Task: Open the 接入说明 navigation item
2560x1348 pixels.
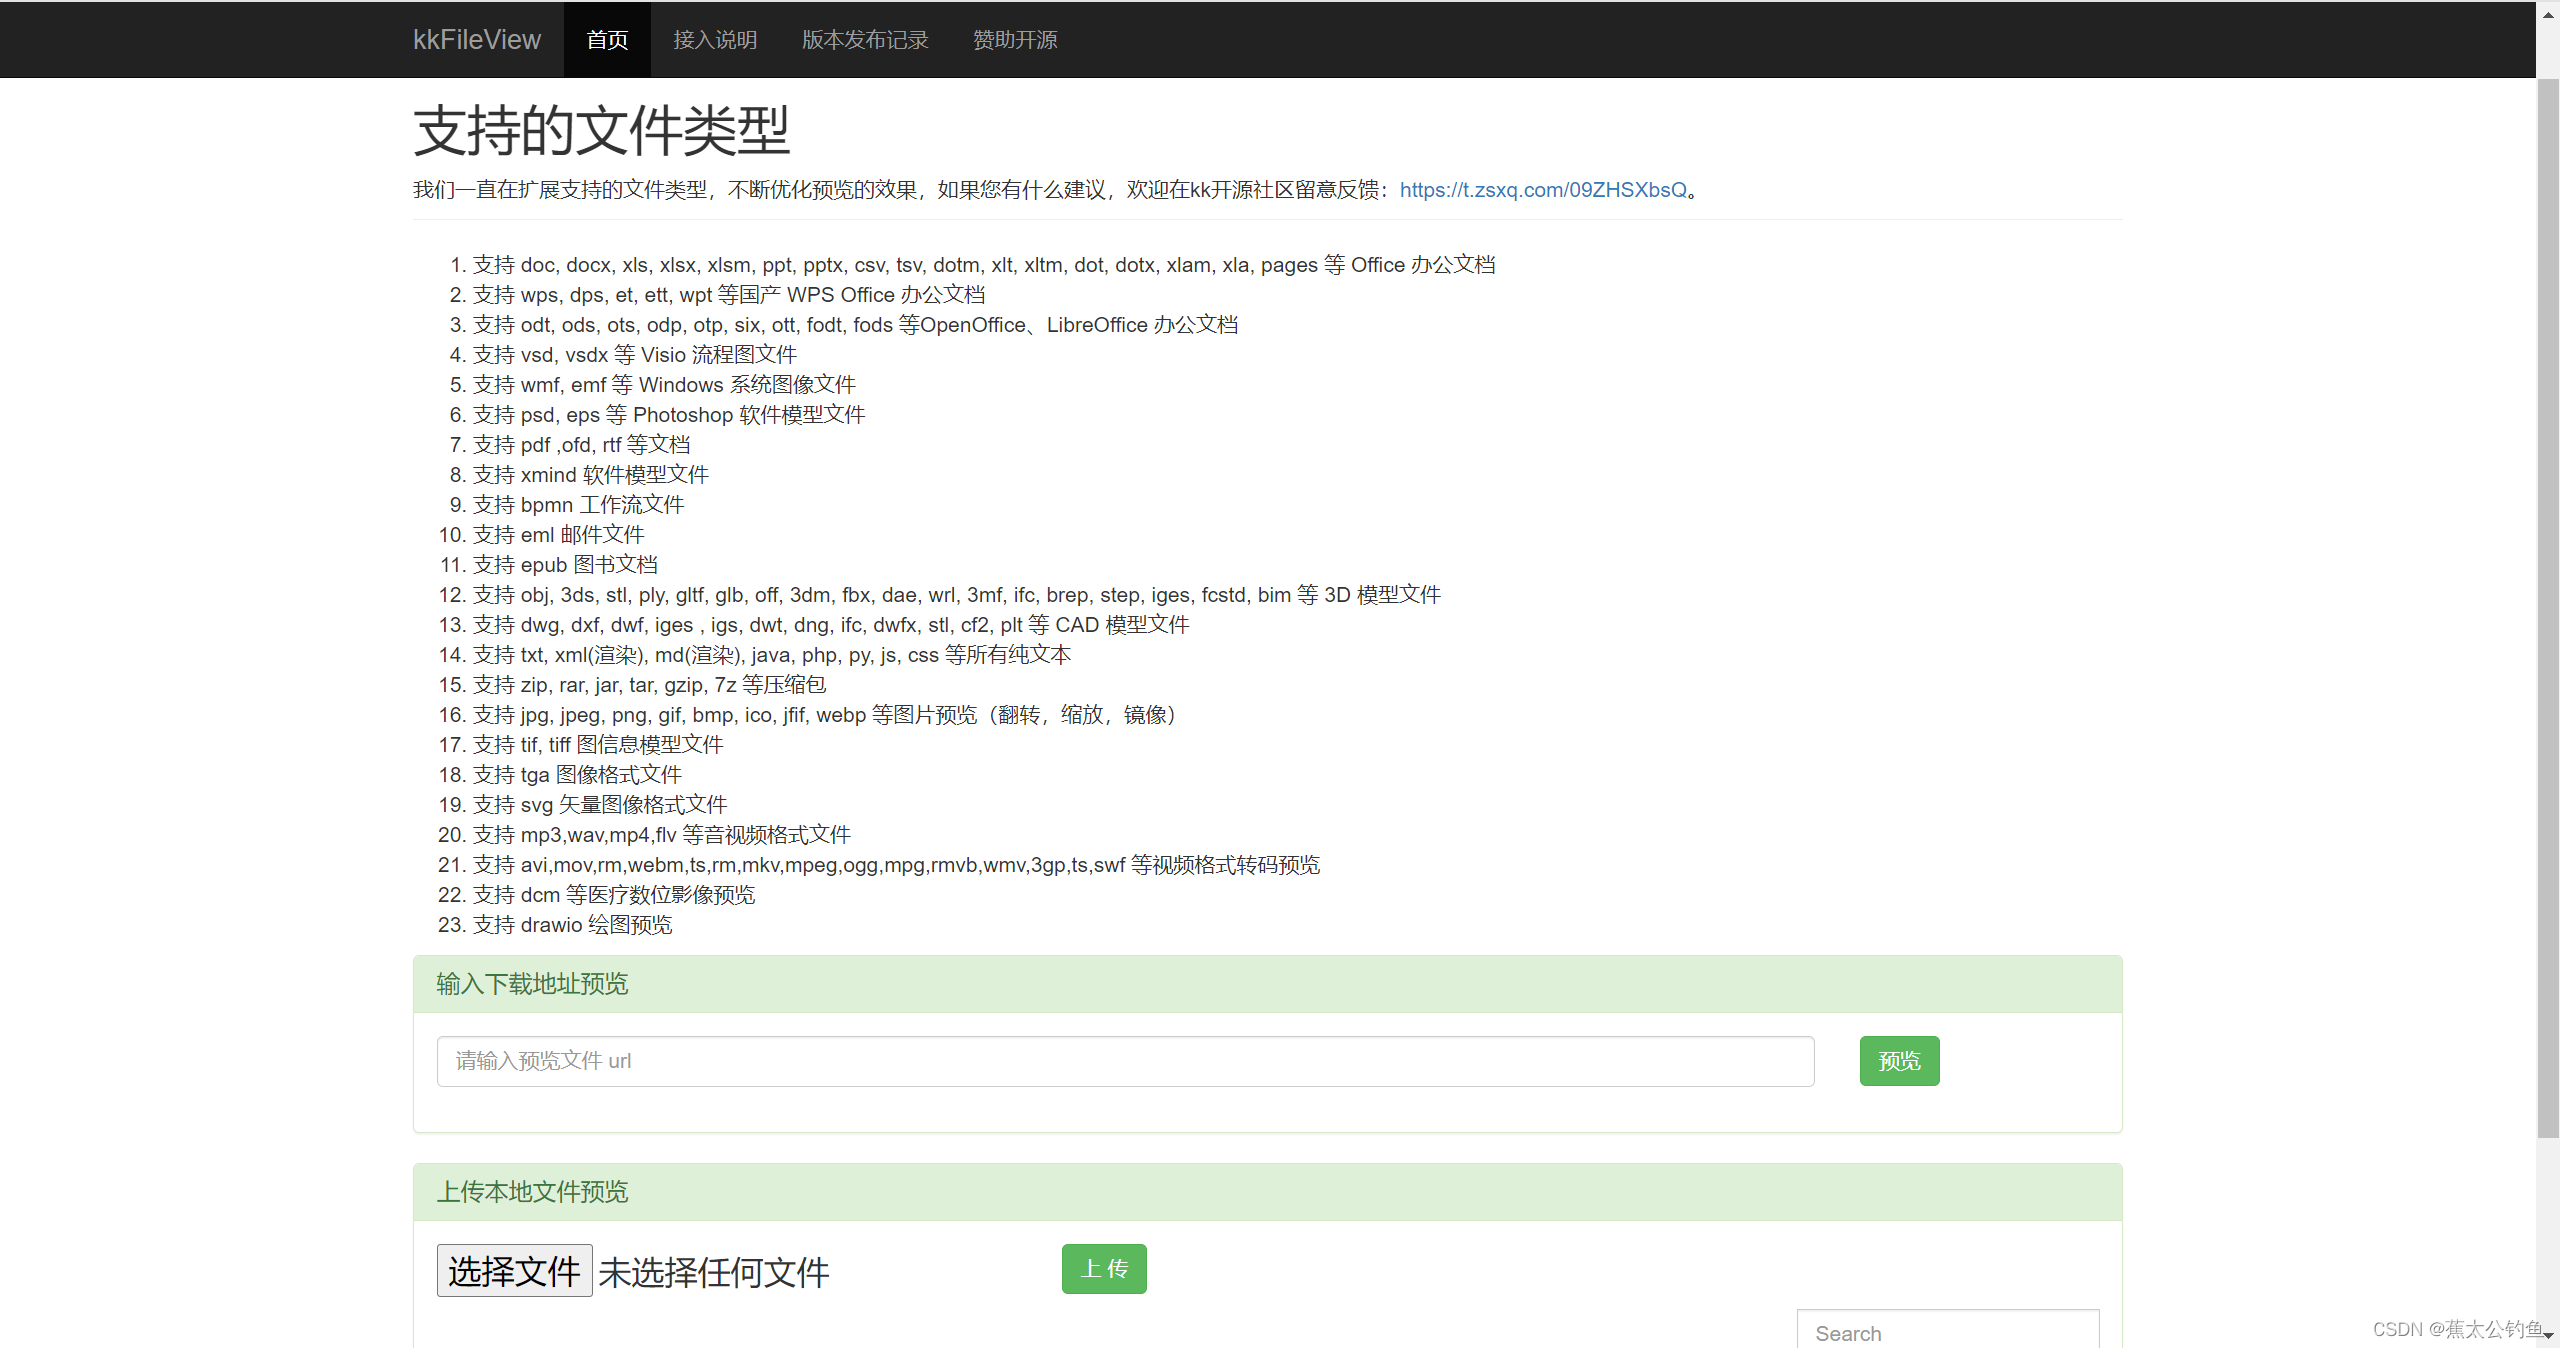Action: coord(714,39)
